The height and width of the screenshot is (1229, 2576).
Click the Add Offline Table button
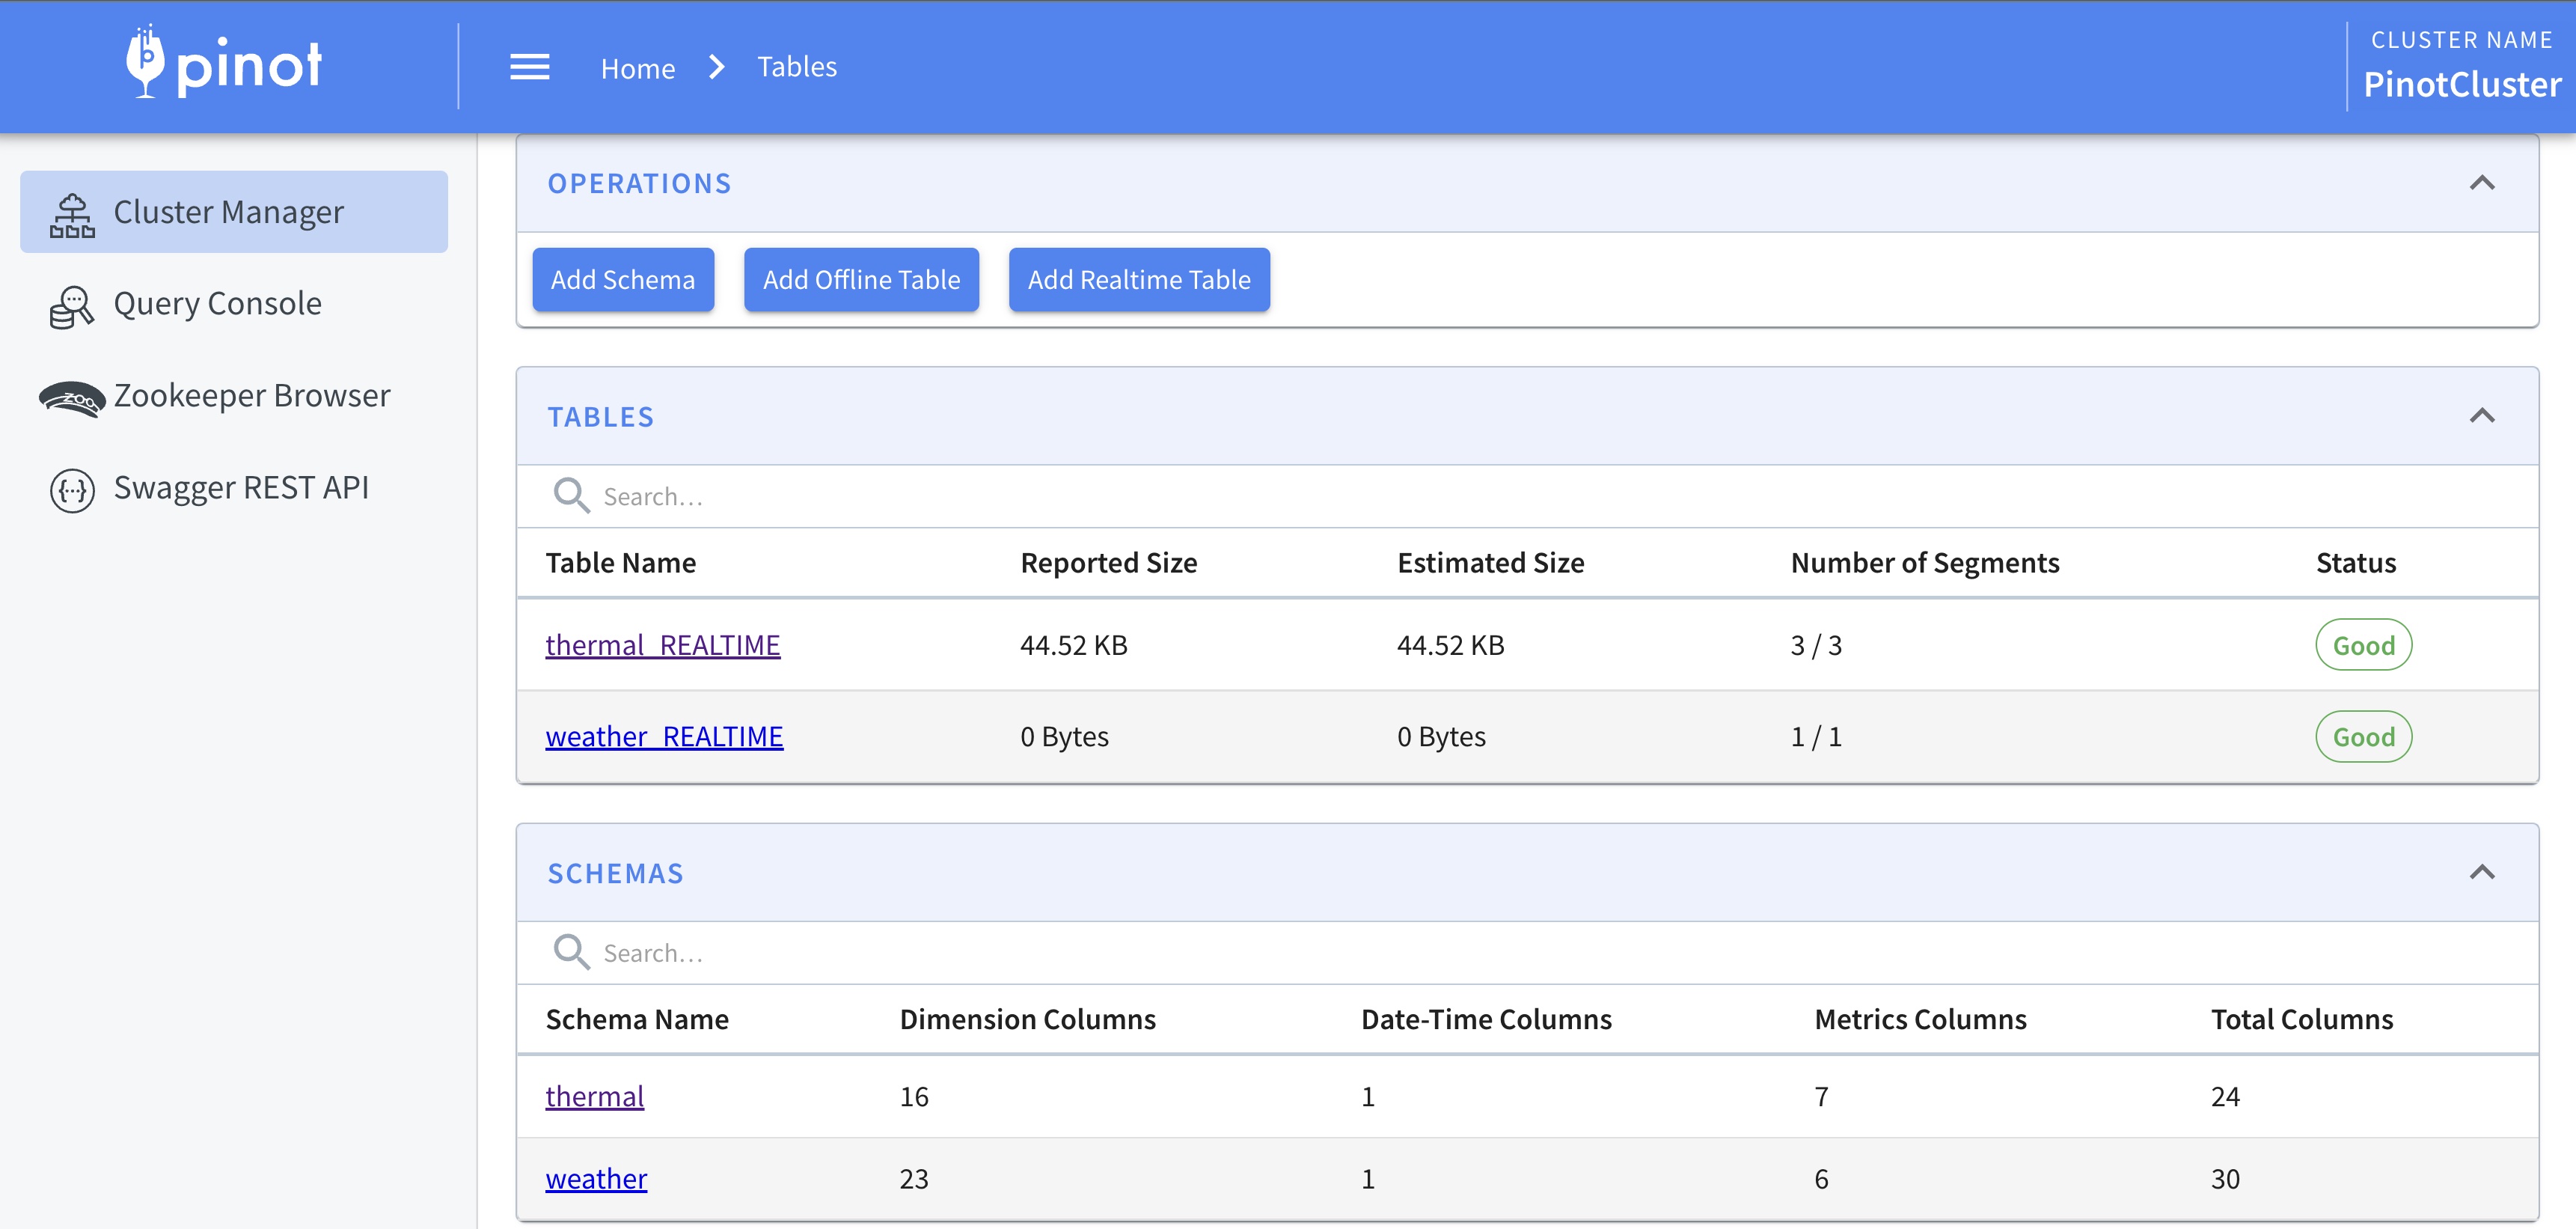coord(860,280)
